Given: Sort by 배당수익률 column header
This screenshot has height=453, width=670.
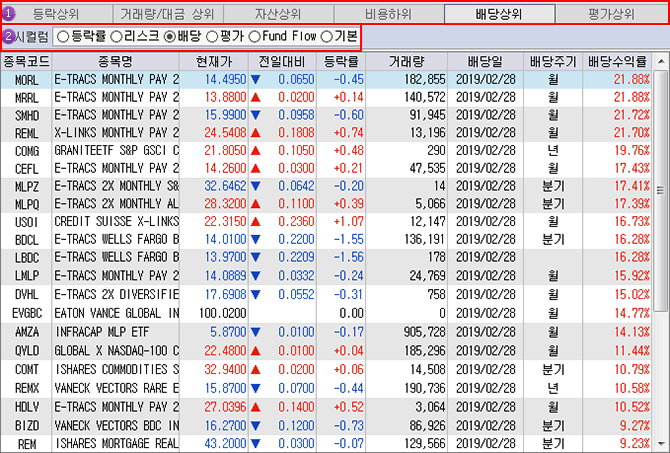Looking at the screenshot, I should (x=617, y=62).
